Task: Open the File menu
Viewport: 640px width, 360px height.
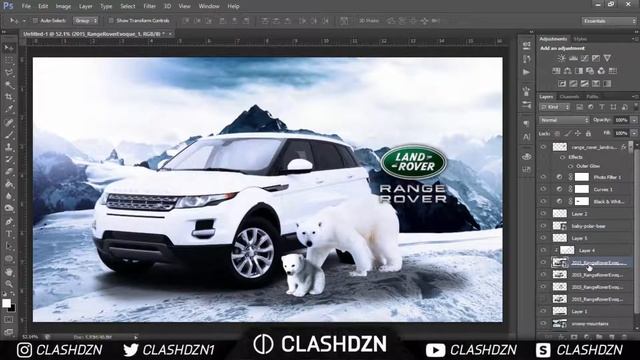Action: click(x=26, y=6)
